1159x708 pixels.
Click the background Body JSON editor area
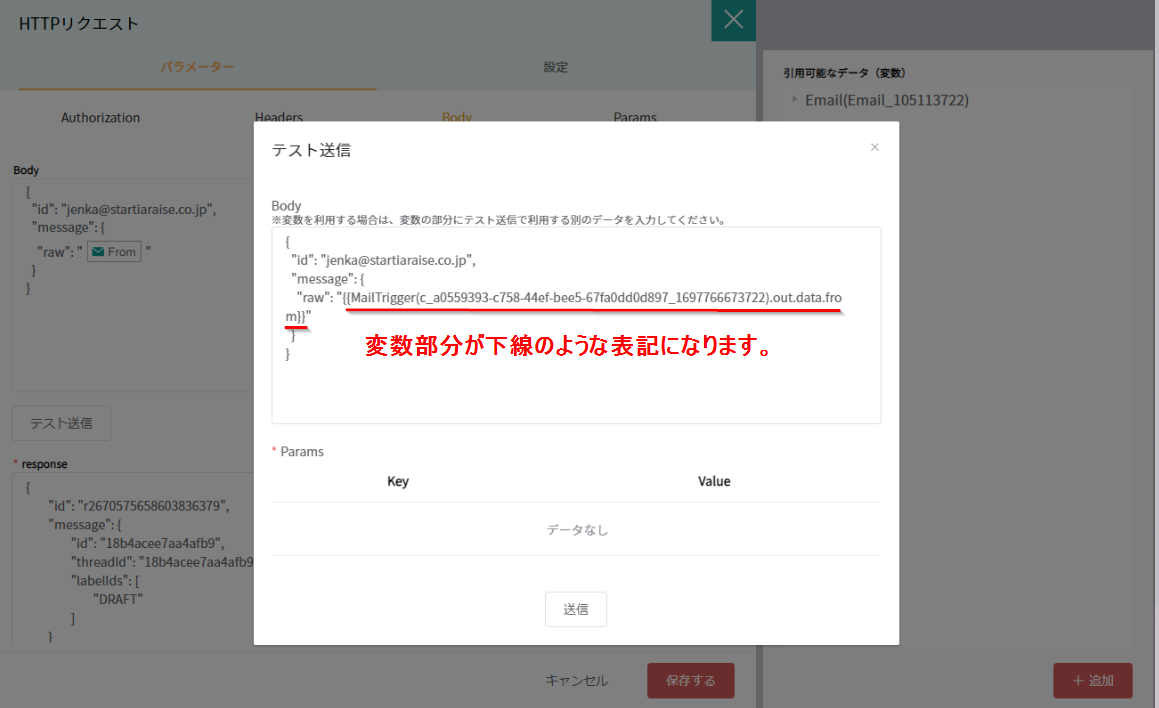(x=133, y=285)
